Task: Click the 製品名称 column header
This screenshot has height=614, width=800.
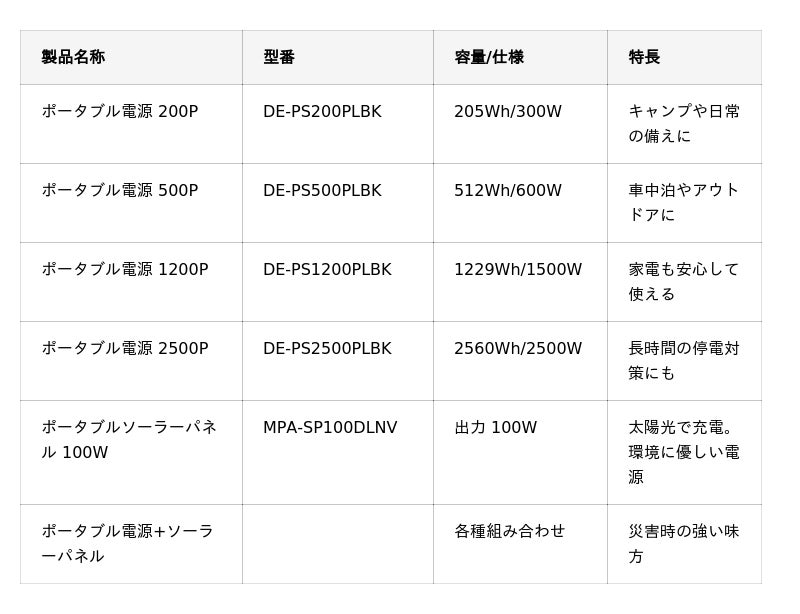Action: click(x=73, y=57)
